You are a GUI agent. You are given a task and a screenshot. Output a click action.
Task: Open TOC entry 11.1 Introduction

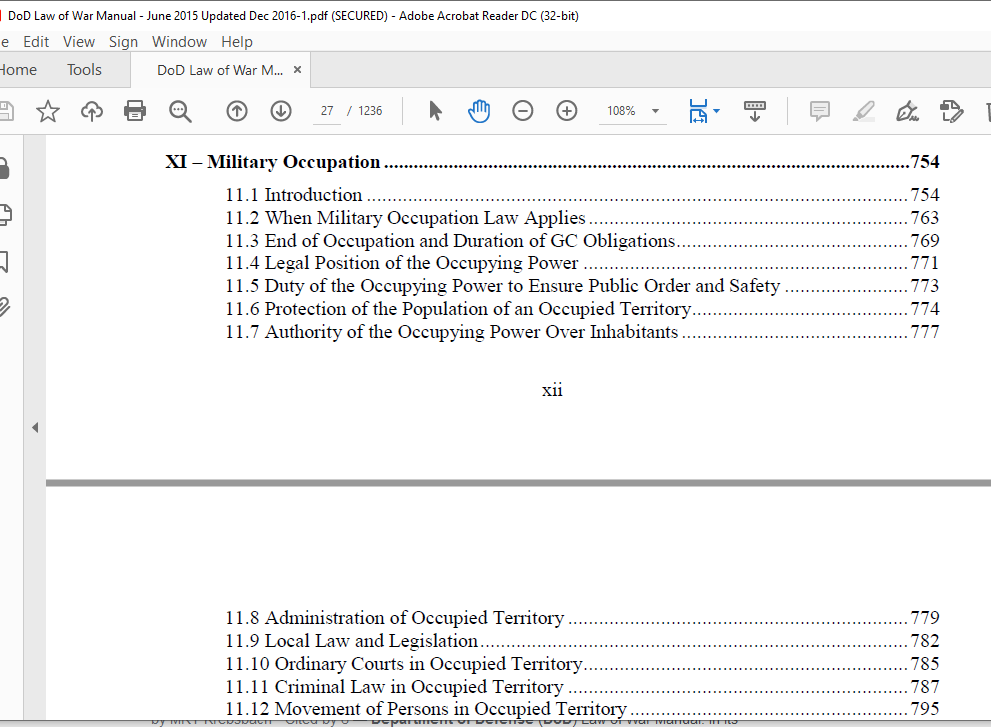point(582,195)
